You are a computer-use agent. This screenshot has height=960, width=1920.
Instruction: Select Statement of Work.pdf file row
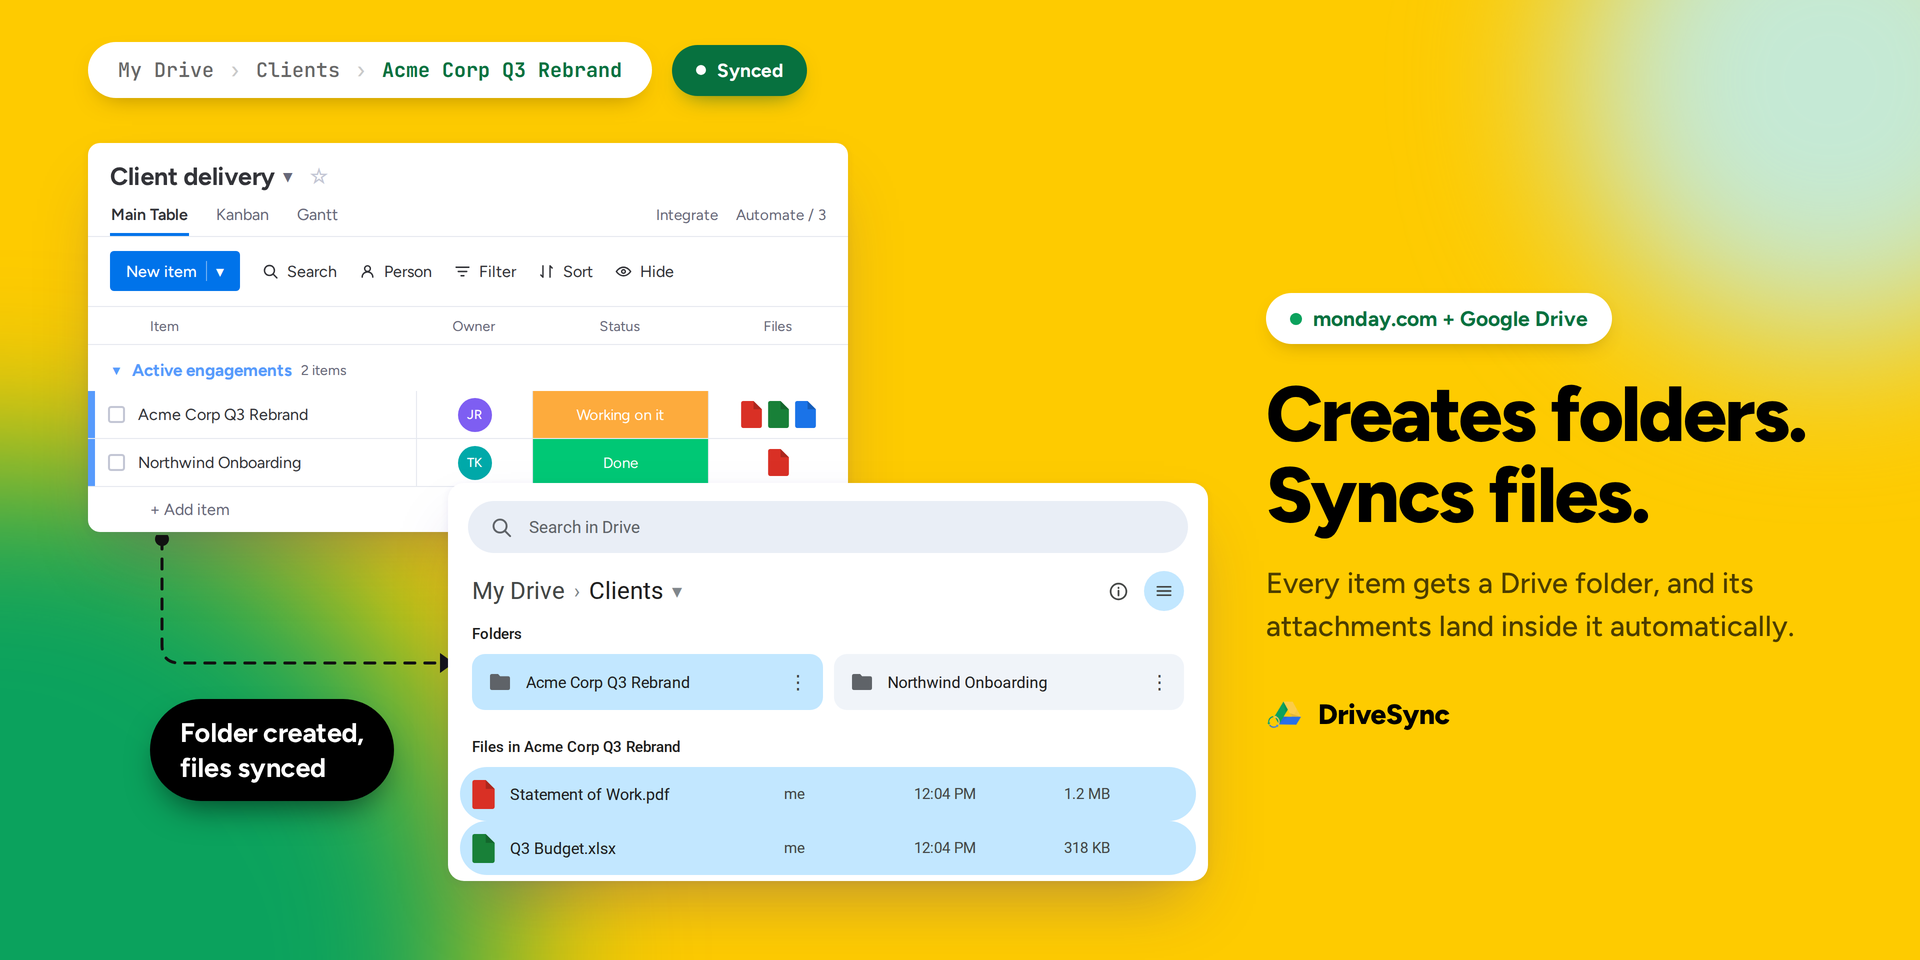point(828,794)
